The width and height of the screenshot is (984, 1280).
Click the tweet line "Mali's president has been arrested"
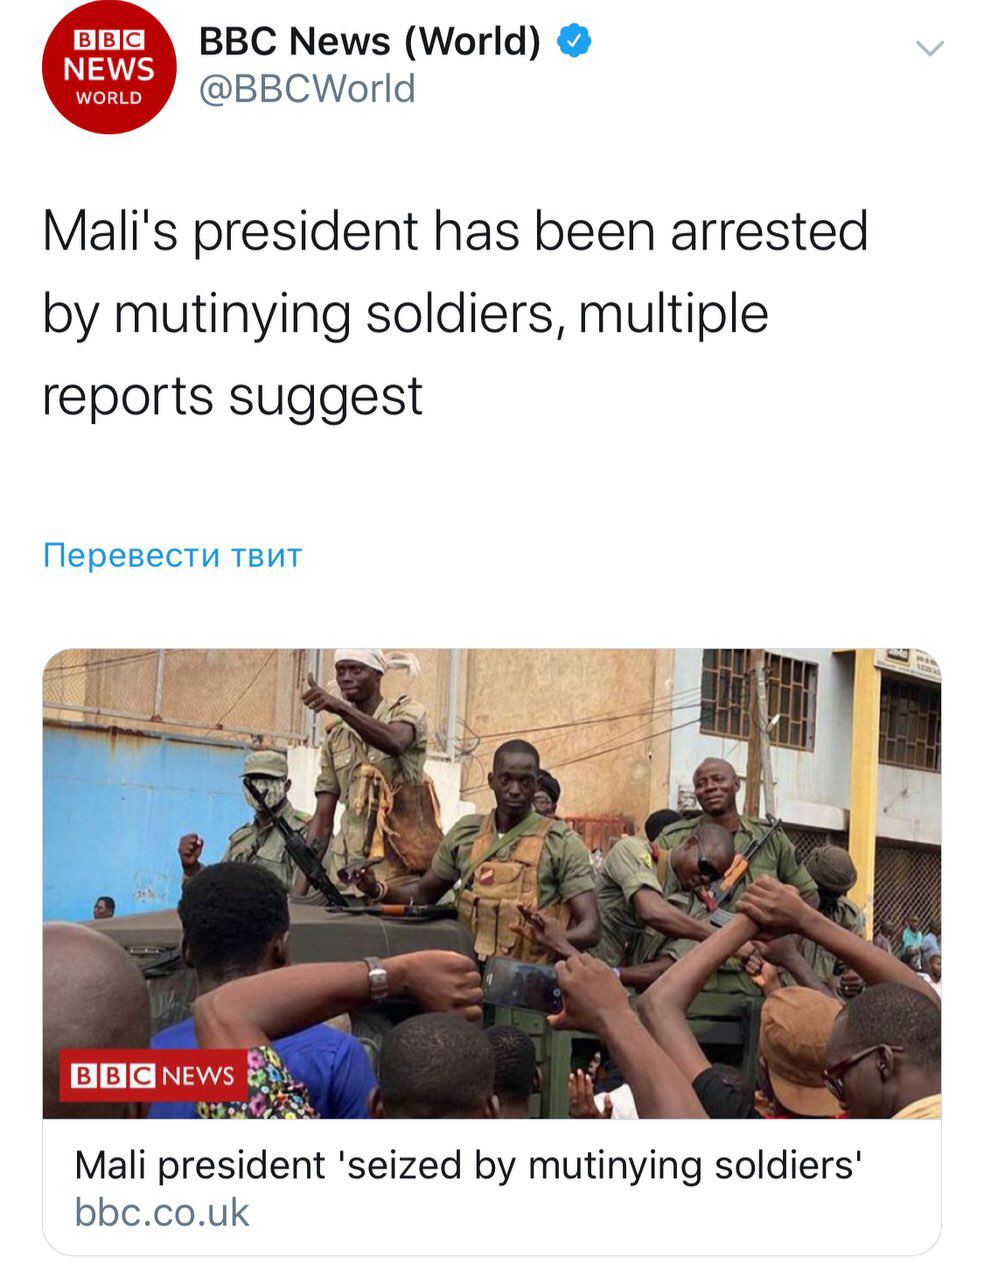(x=455, y=232)
